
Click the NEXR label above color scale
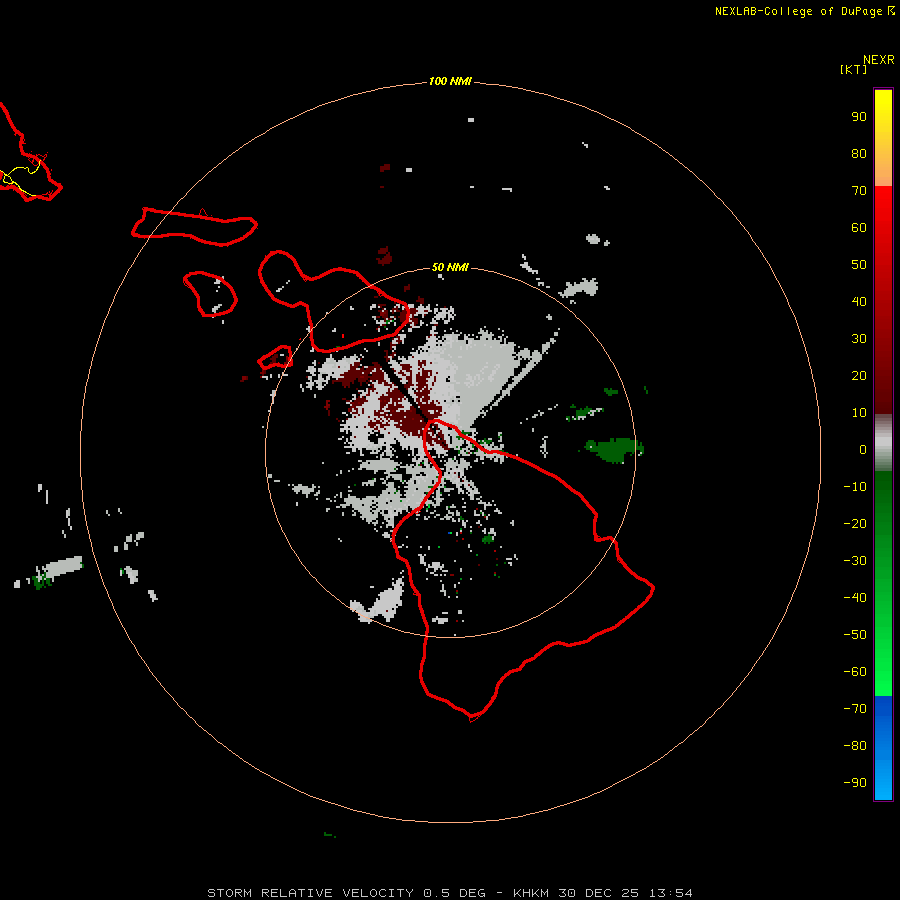(x=878, y=60)
